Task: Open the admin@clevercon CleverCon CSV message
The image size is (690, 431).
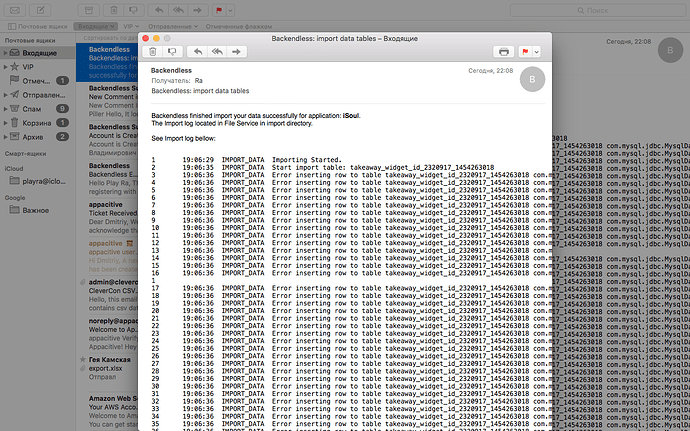Action: click(107, 295)
